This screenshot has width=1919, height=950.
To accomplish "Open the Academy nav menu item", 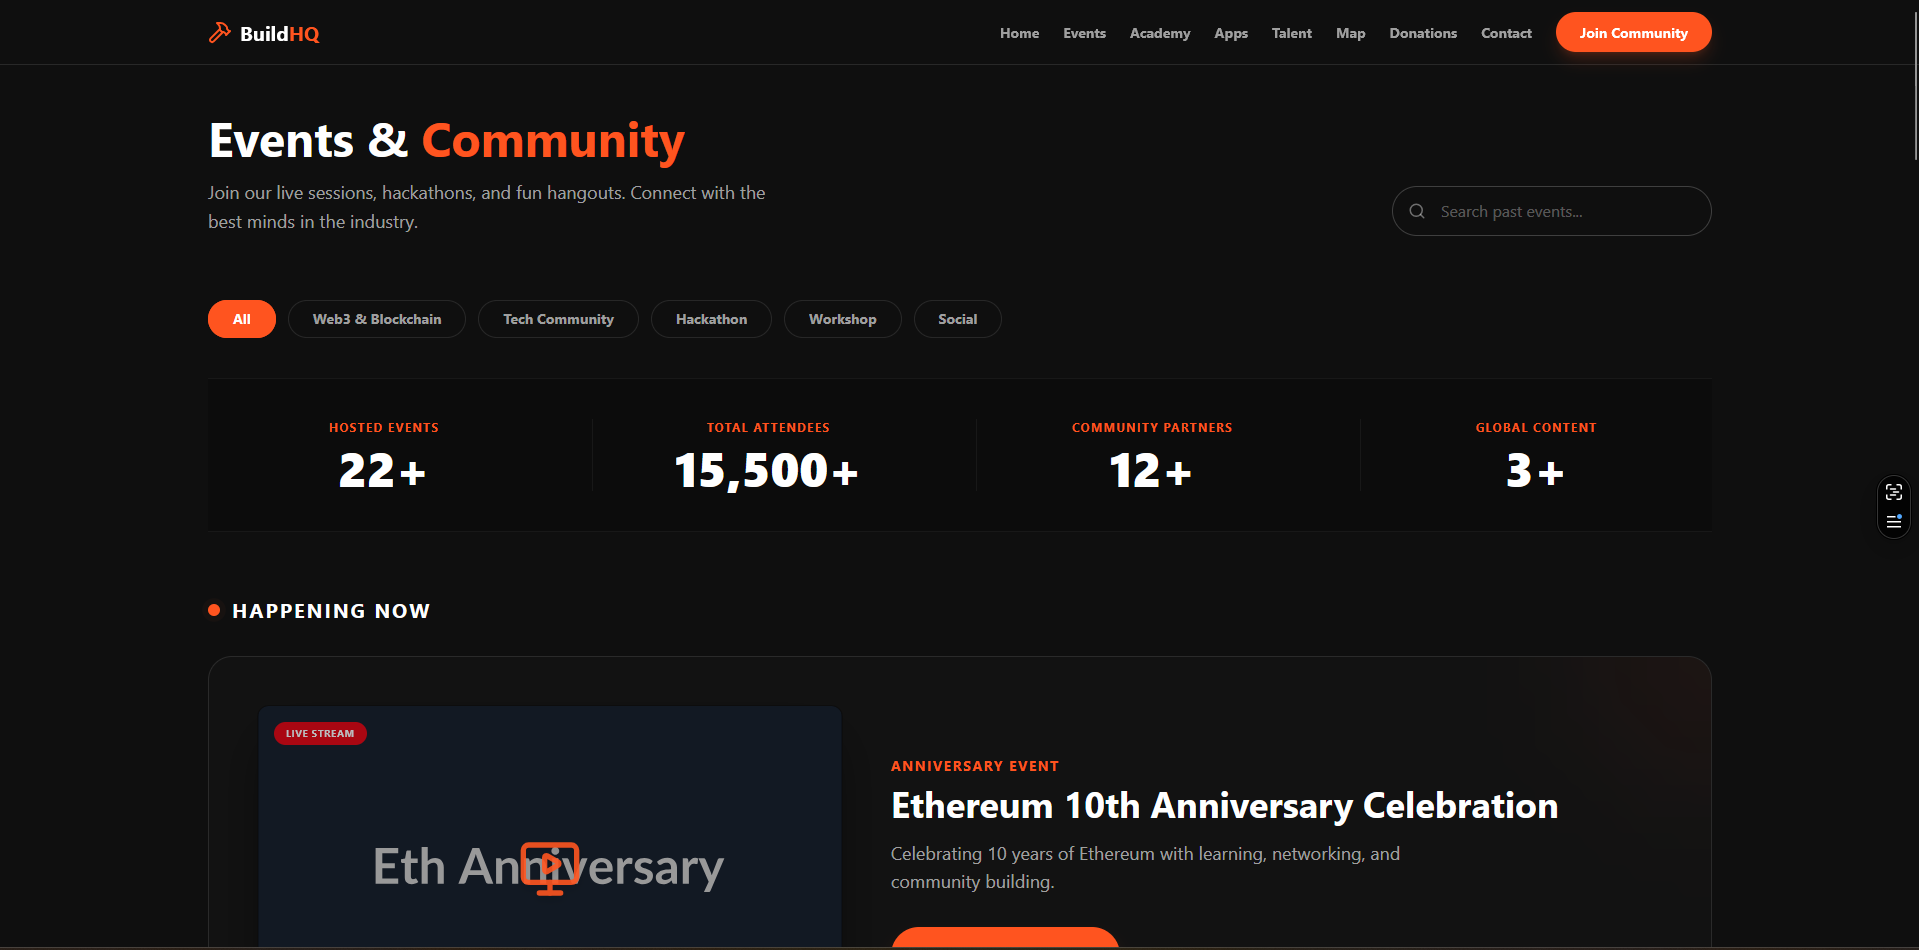I will coord(1159,33).
